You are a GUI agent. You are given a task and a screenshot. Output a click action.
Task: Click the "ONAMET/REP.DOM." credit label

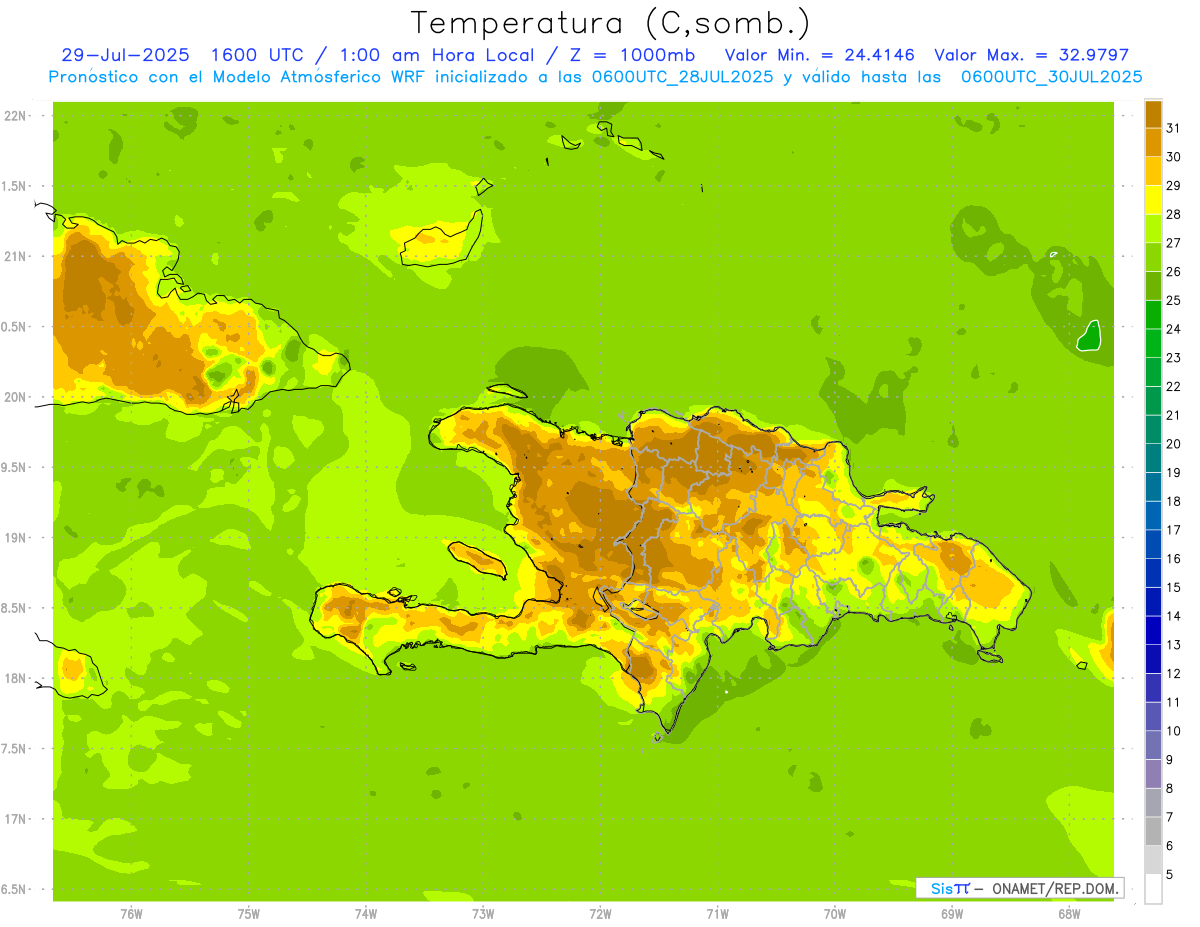[x=1056, y=888]
